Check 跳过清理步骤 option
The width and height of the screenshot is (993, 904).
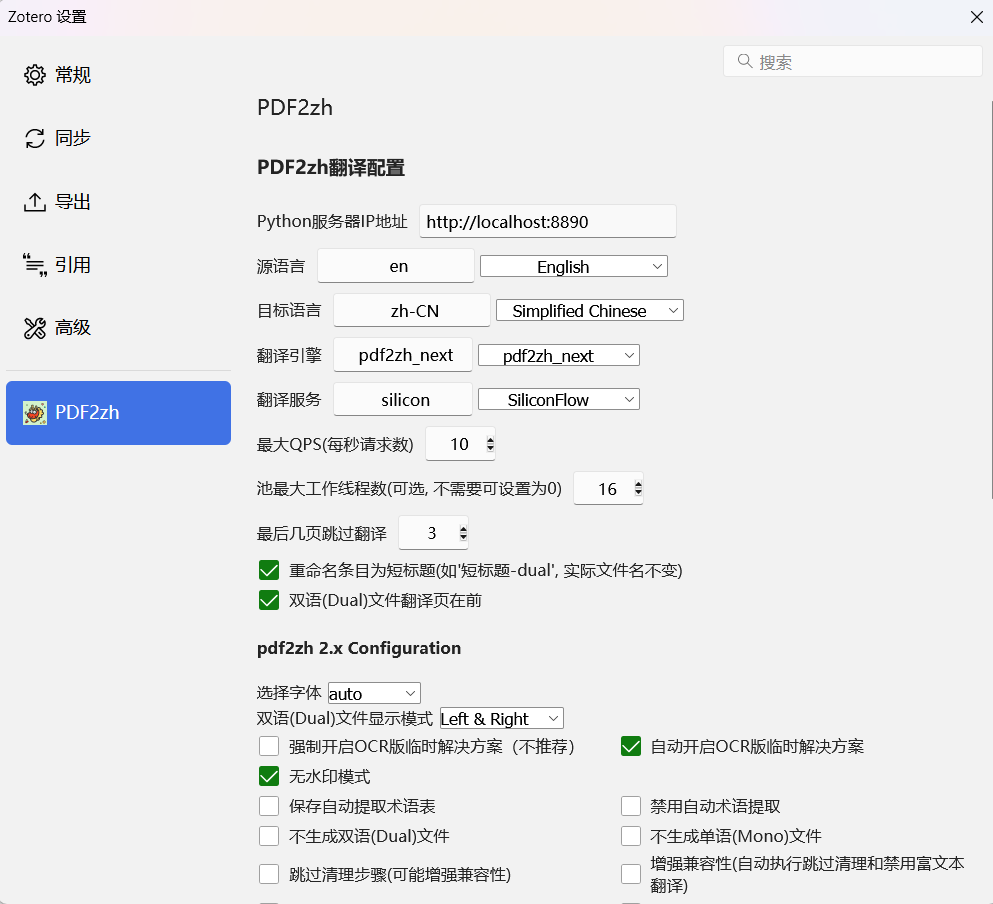tap(269, 874)
